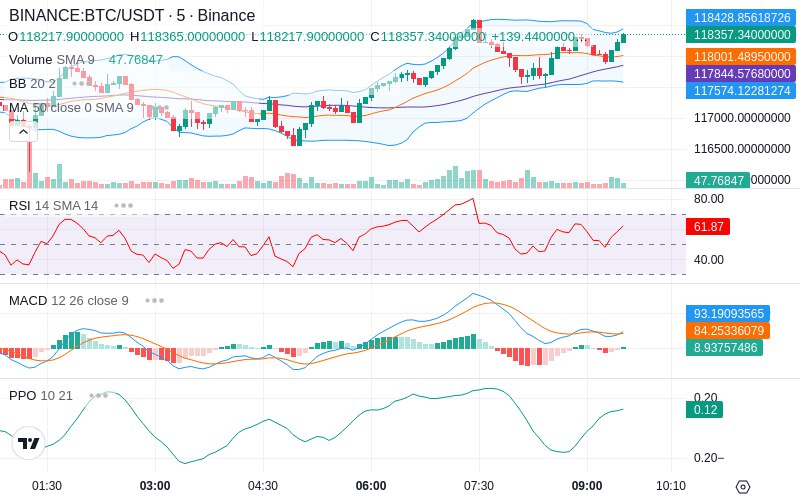800x500 pixels.
Task: Click the 09:00 time axis label
Action: [x=587, y=486]
